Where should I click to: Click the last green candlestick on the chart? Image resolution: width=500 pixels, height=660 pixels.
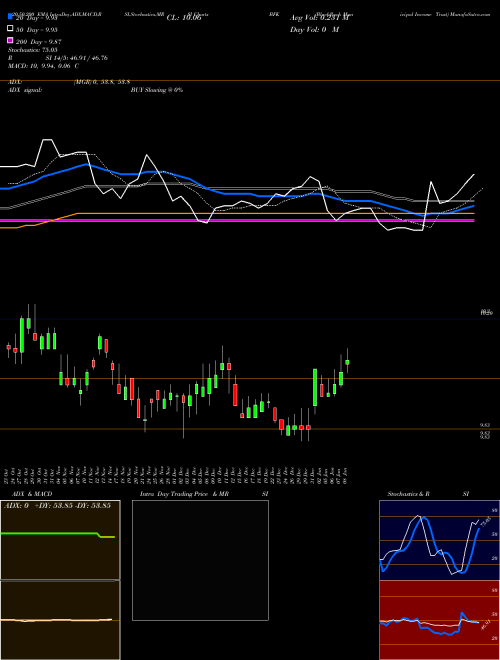click(347, 362)
